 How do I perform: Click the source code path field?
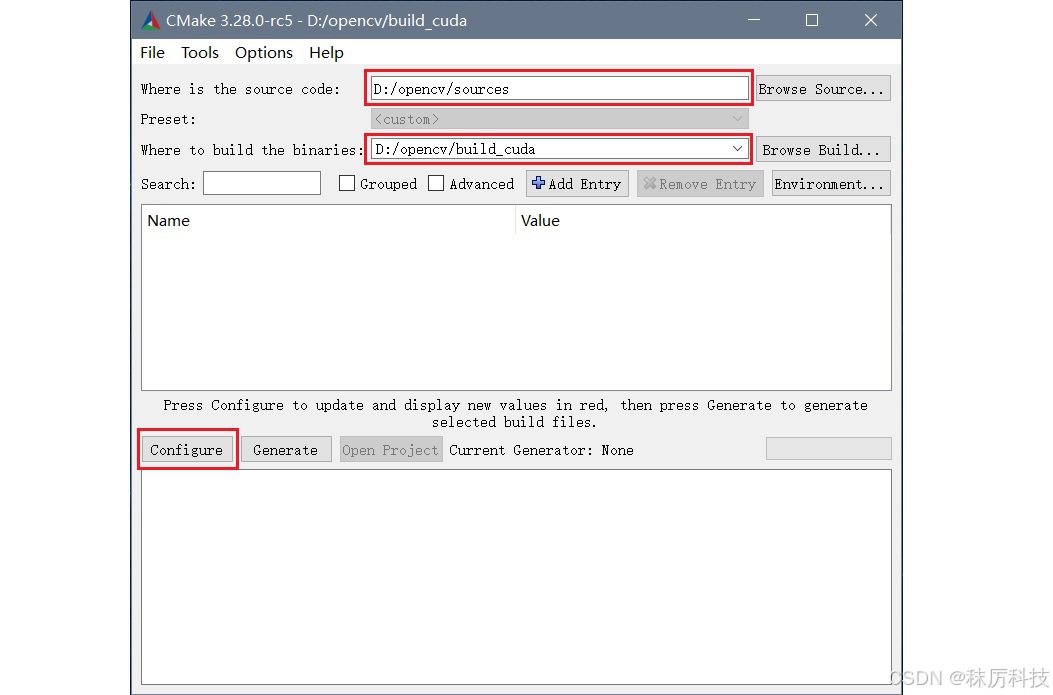click(x=559, y=89)
